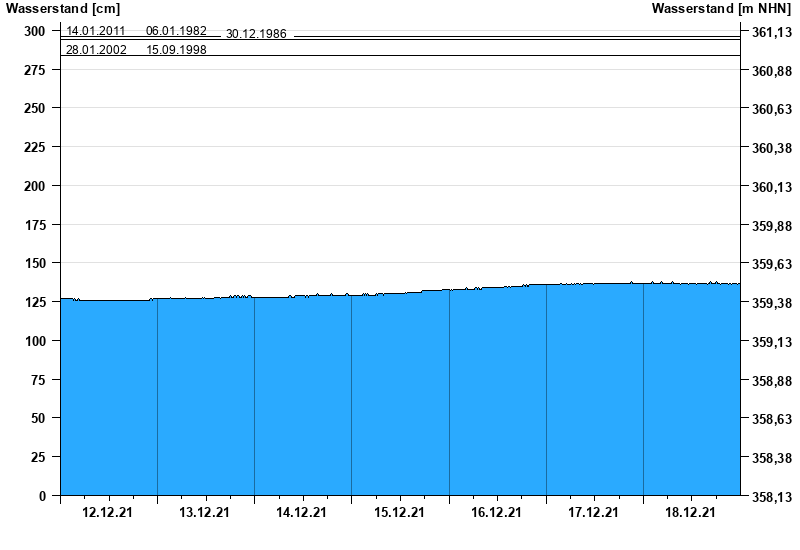Pick the 15.12.21 date on x-axis
This screenshot has height=550, width=800.
(x=399, y=513)
